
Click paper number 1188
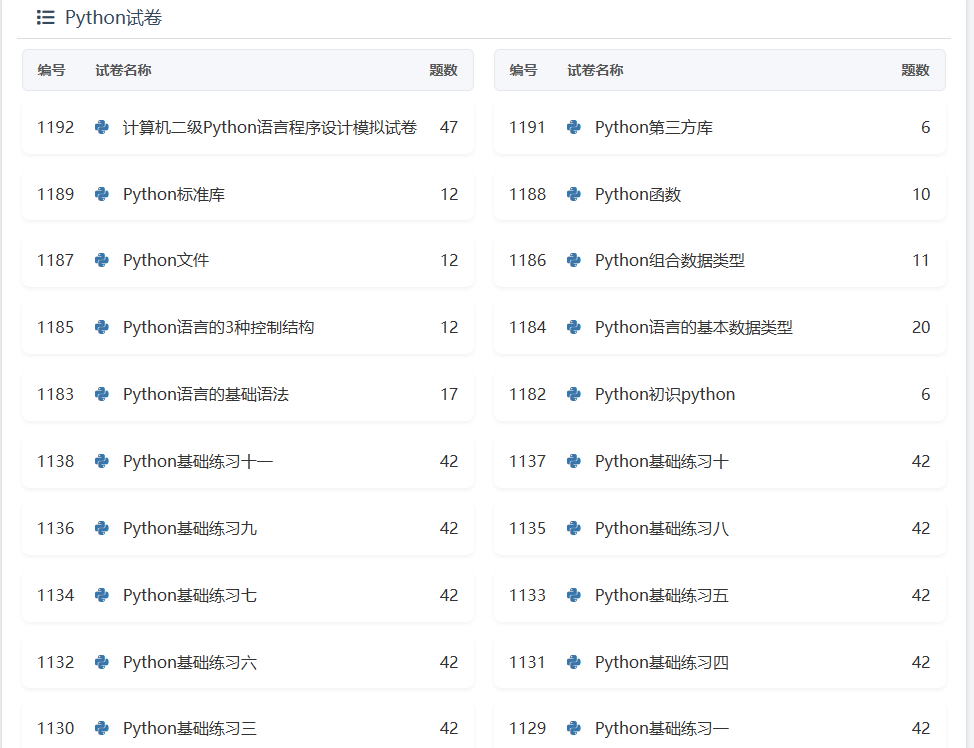527,194
